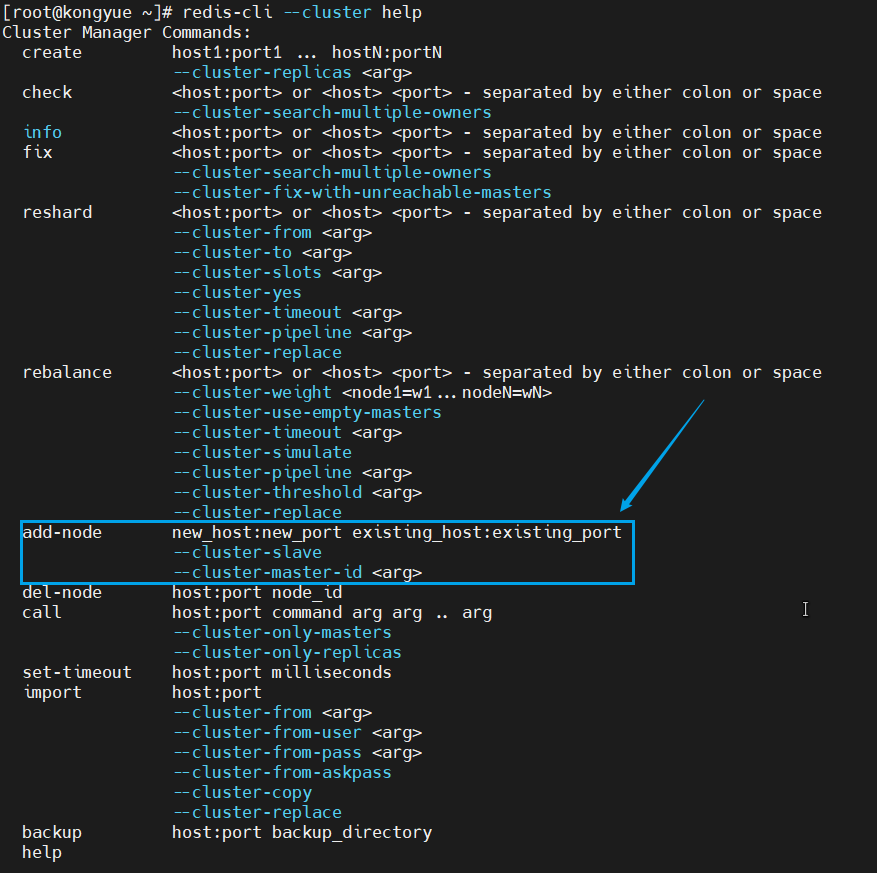This screenshot has height=873, width=877.
Task: Click '--cluster-timeout <arg>' under the rebalance command
Action: (287, 432)
